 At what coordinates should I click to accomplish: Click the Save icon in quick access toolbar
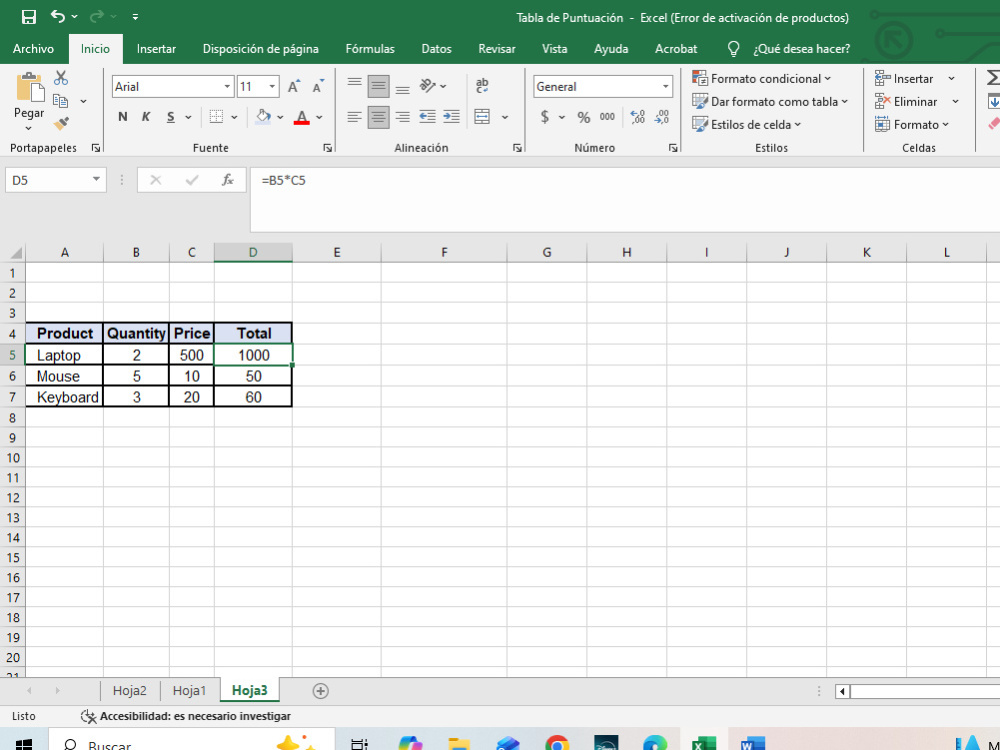coord(29,17)
